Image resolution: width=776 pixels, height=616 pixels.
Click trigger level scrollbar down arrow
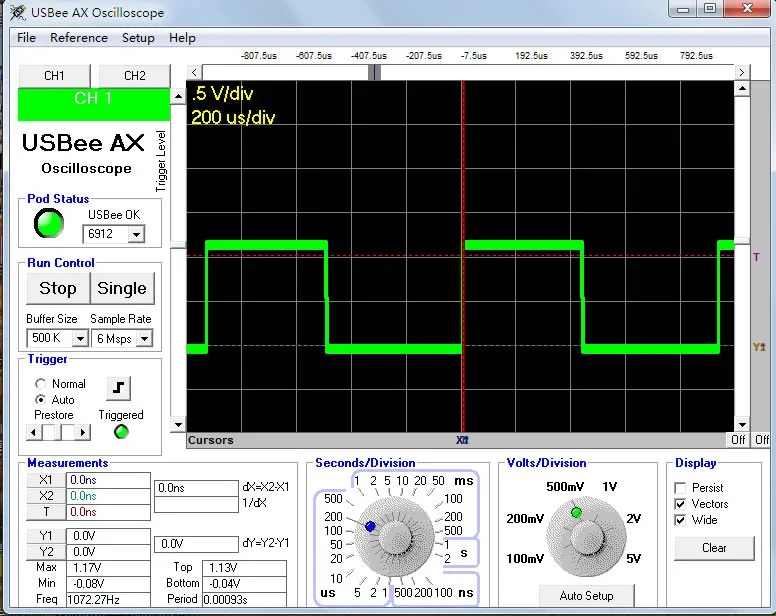pyautogui.click(x=178, y=424)
